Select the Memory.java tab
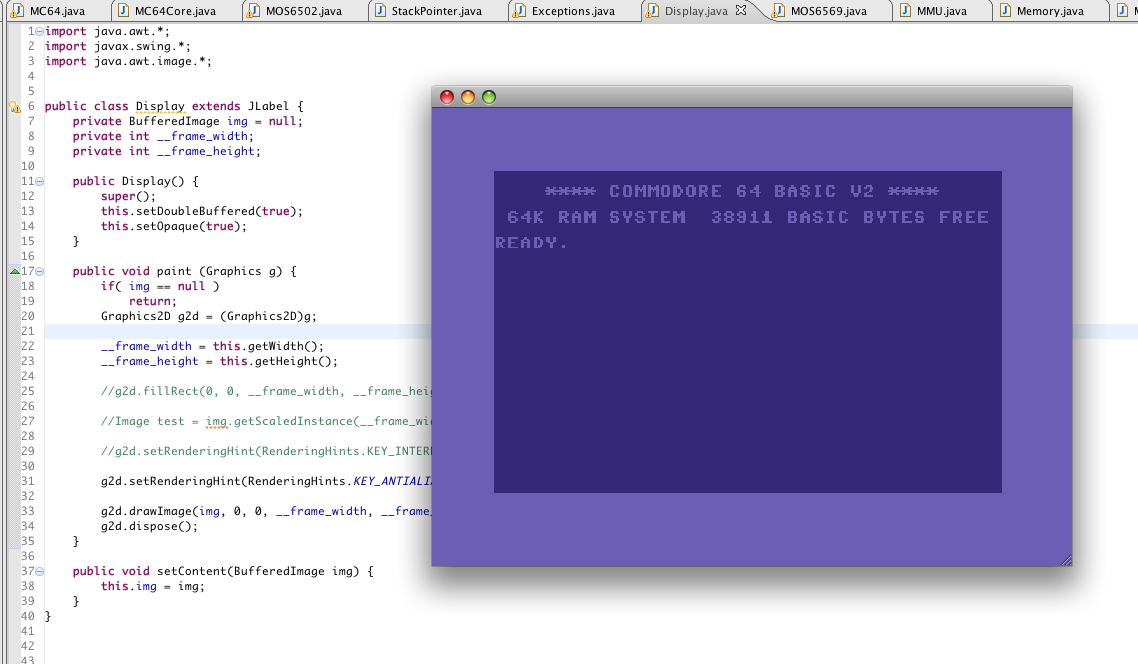Image resolution: width=1138 pixels, height=664 pixels. [x=1049, y=11]
